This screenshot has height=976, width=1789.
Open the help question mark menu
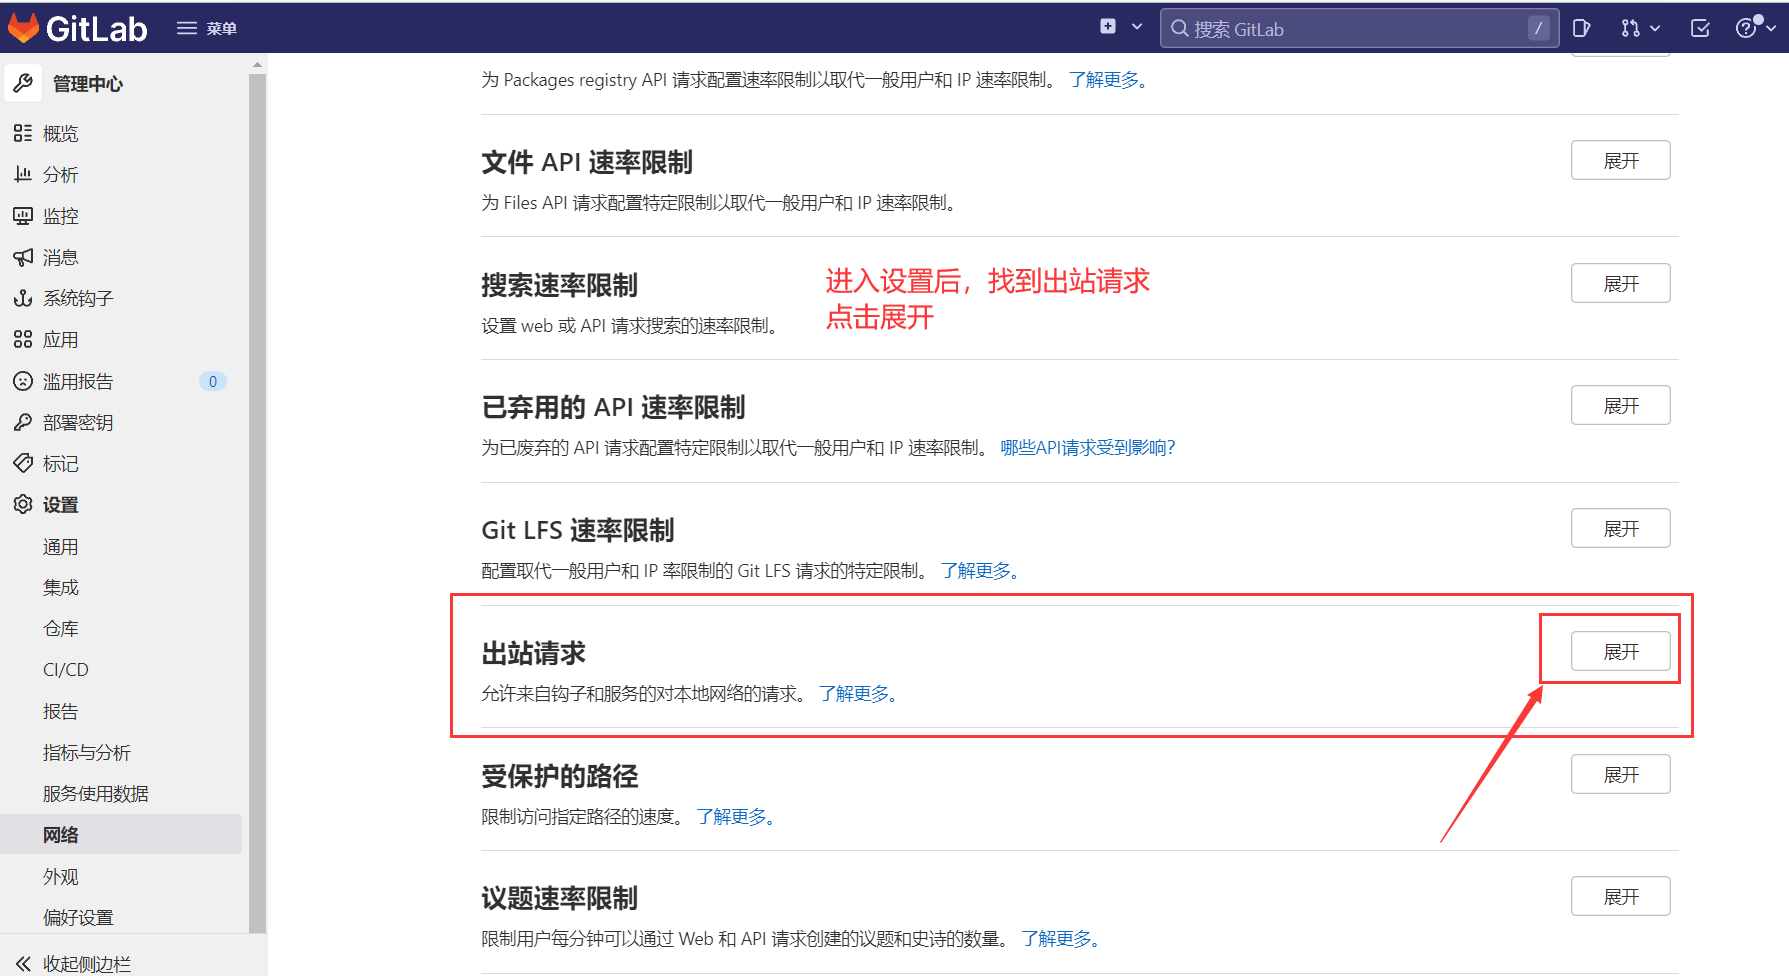coord(1755,28)
